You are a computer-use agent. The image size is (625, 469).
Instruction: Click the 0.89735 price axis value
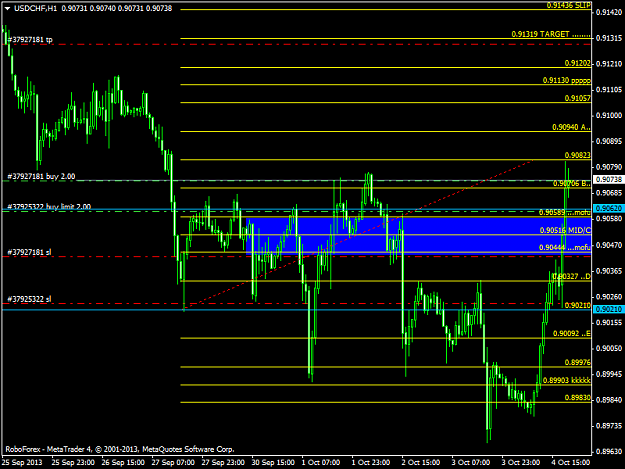click(x=609, y=426)
